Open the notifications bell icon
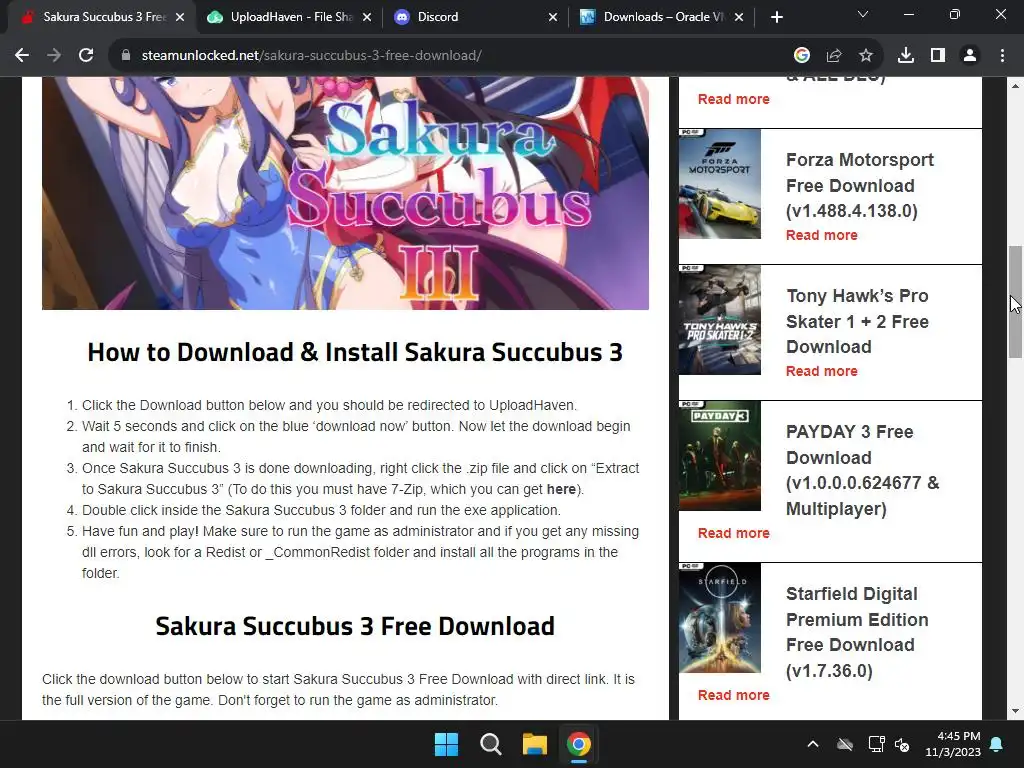 pyautogui.click(x=997, y=744)
